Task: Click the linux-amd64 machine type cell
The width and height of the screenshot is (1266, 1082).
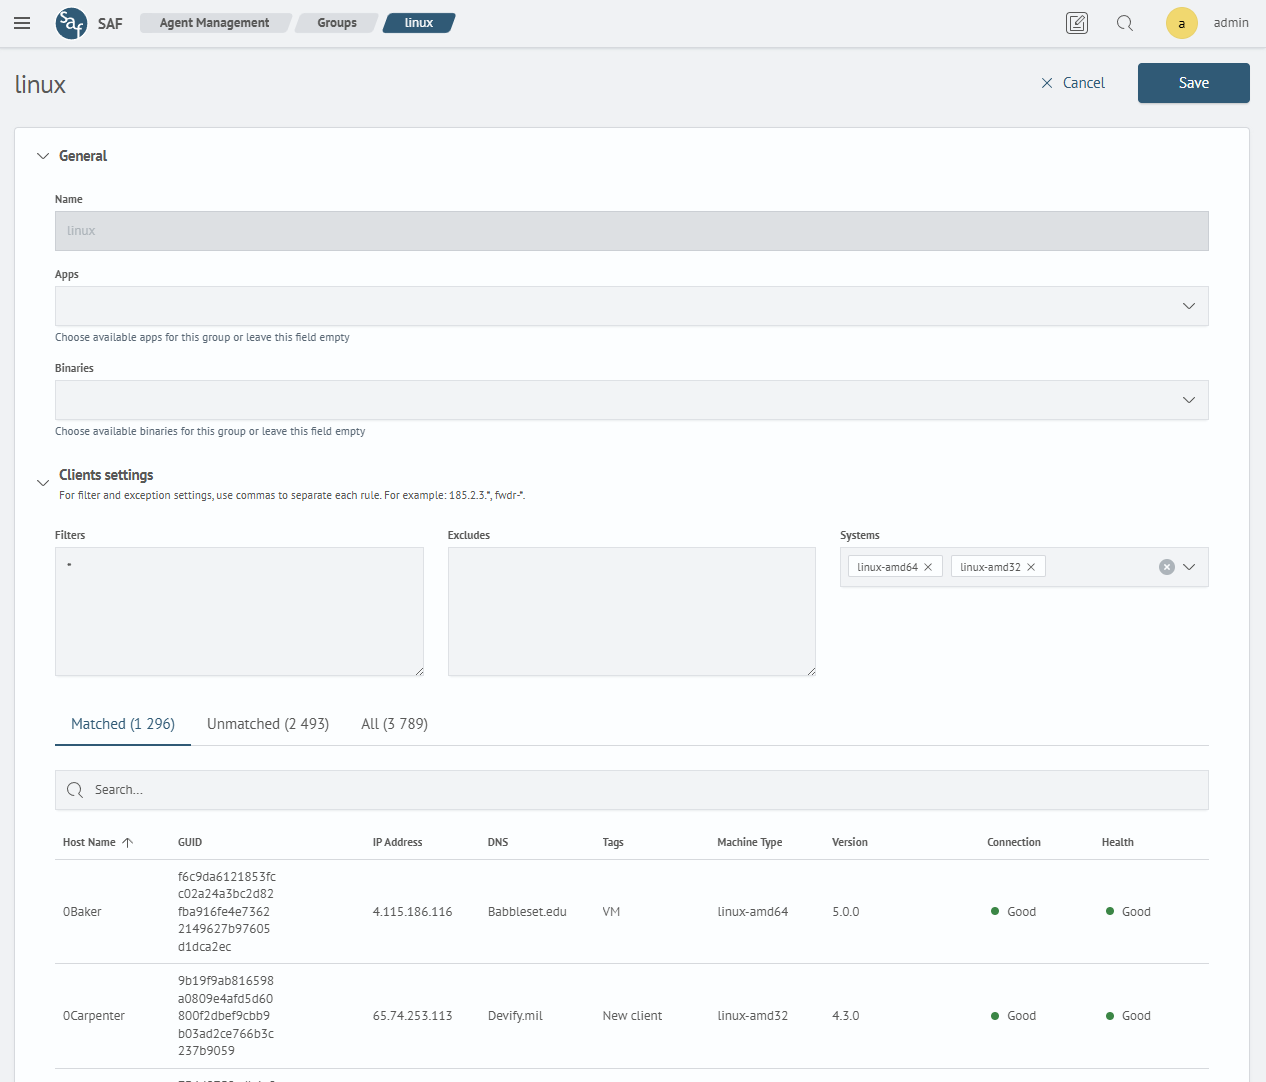Action: [753, 912]
